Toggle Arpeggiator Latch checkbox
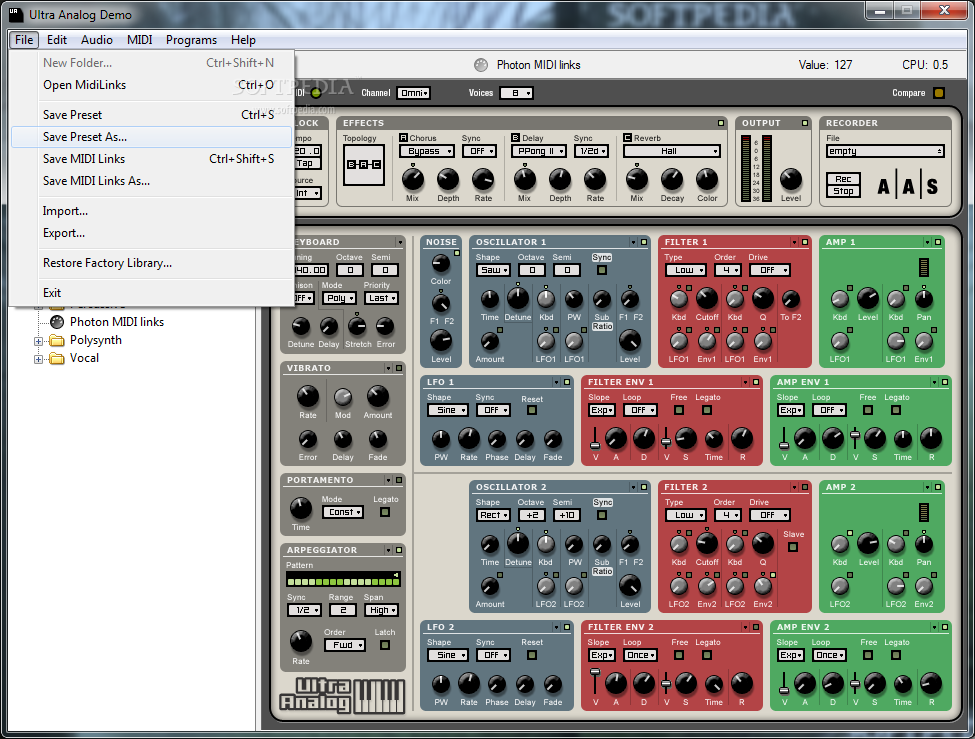Image resolution: width=975 pixels, height=739 pixels. (385, 645)
